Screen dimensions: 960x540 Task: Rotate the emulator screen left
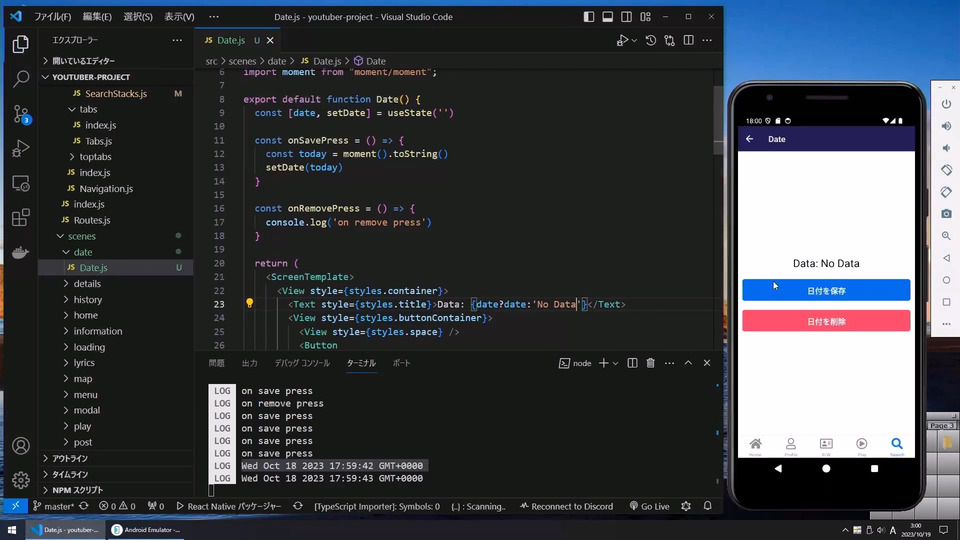(x=946, y=170)
